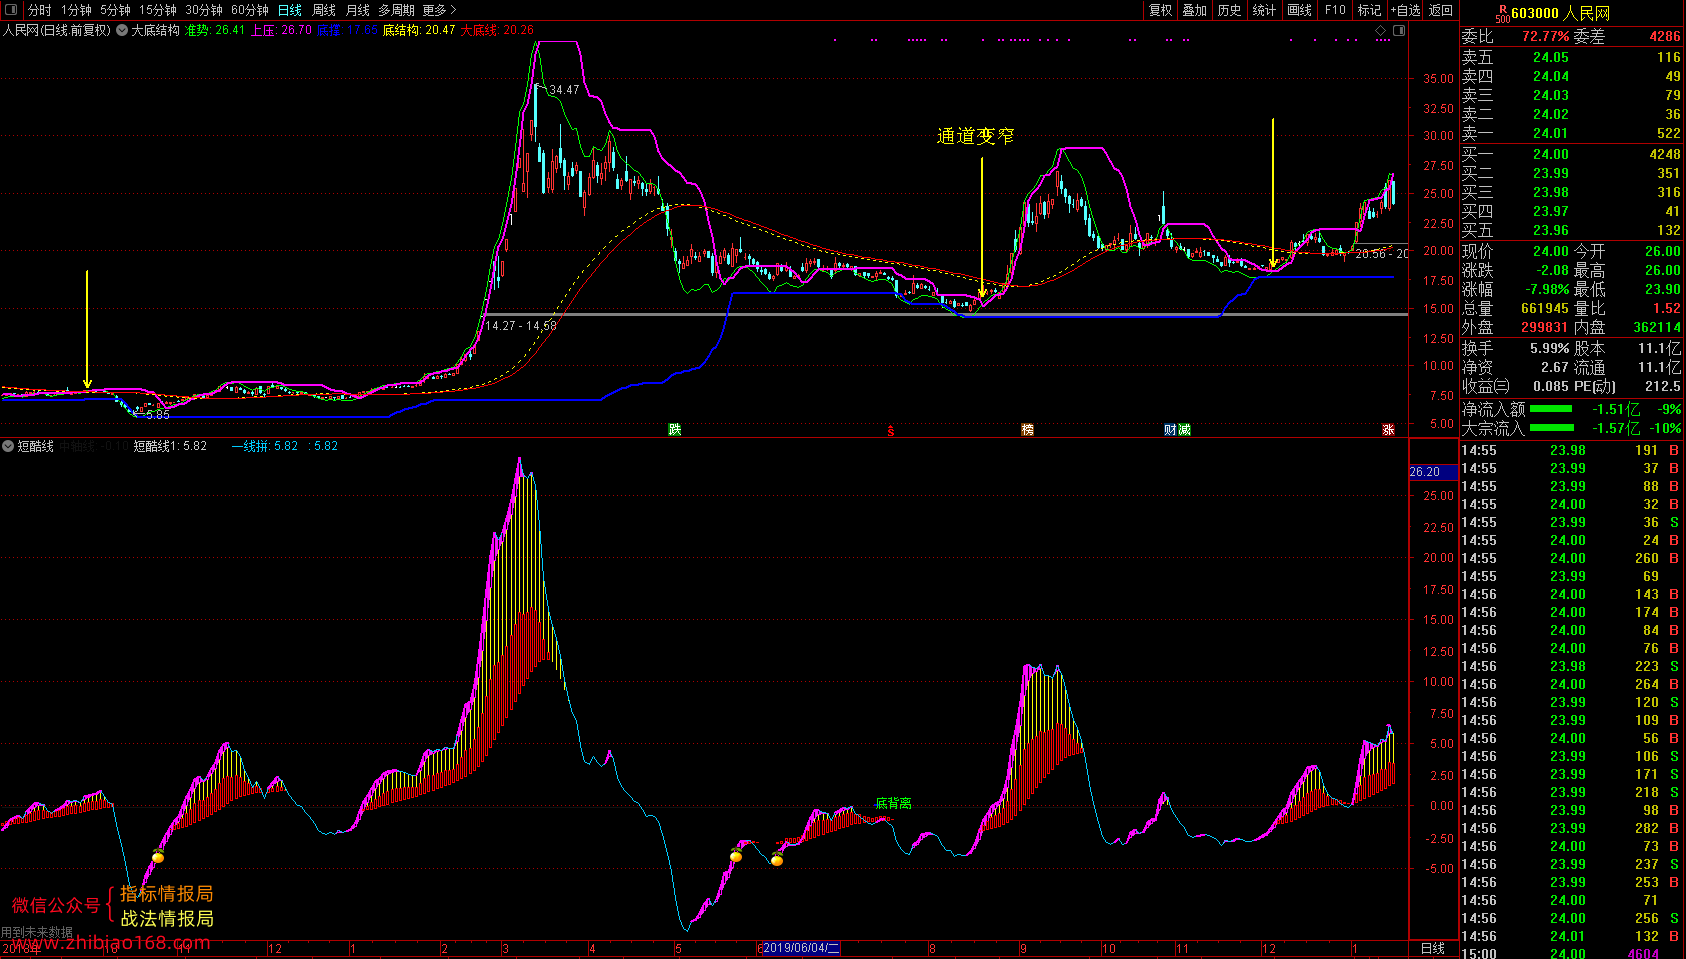Image resolution: width=1686 pixels, height=959 pixels.
Task: Toggle the side panel icon at top-left
Action: pos(12,10)
